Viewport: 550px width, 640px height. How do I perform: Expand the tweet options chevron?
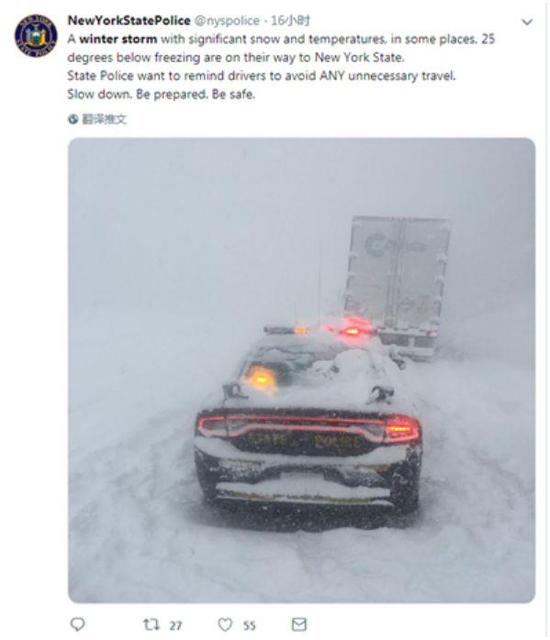[x=528, y=22]
